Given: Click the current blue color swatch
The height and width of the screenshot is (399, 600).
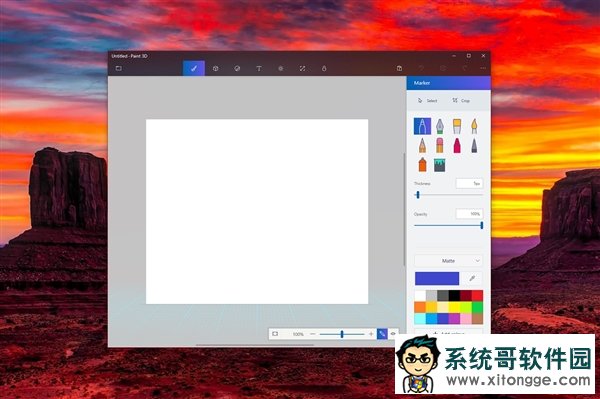Looking at the screenshot, I should 437,278.
